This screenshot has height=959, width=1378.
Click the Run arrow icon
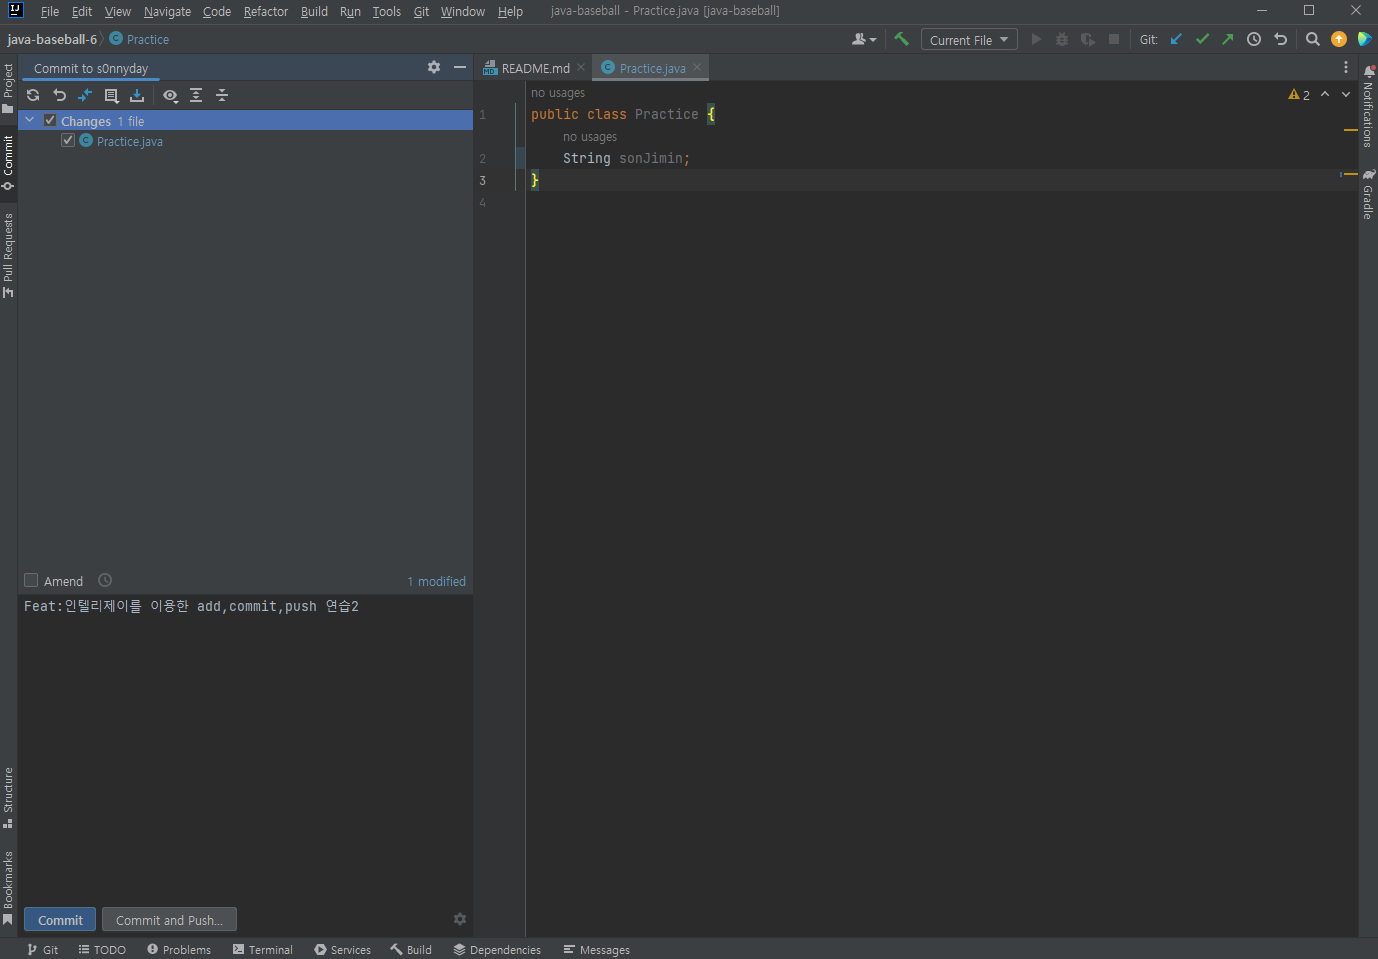pyautogui.click(x=1036, y=39)
